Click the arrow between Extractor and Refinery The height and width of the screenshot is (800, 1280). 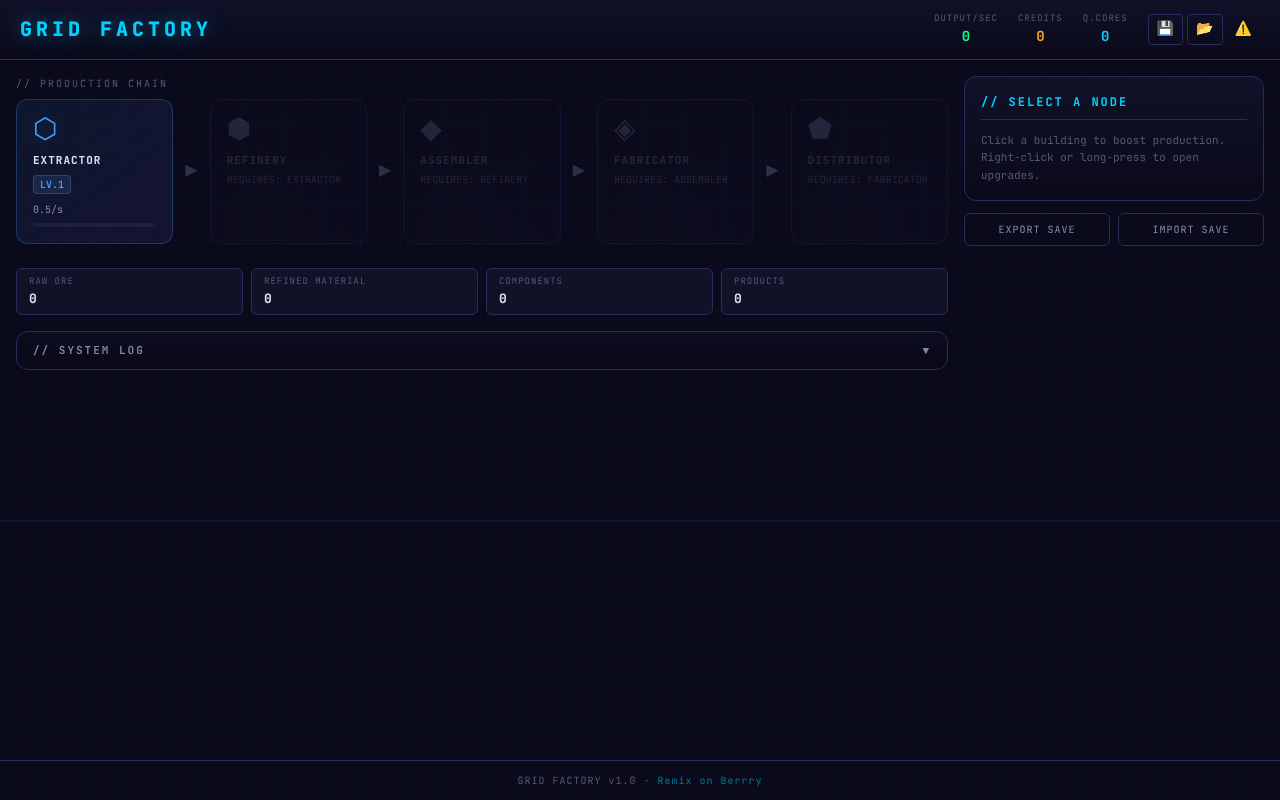pos(191,171)
